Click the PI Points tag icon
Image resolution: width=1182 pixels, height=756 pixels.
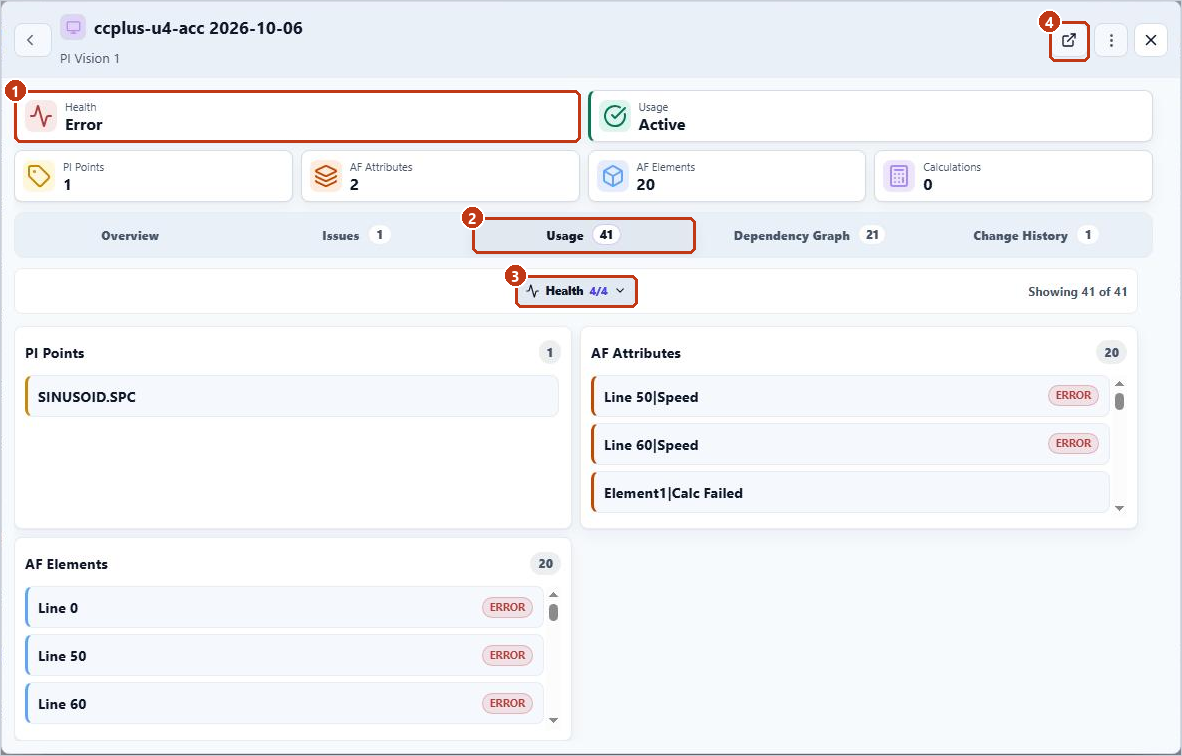[x=39, y=176]
